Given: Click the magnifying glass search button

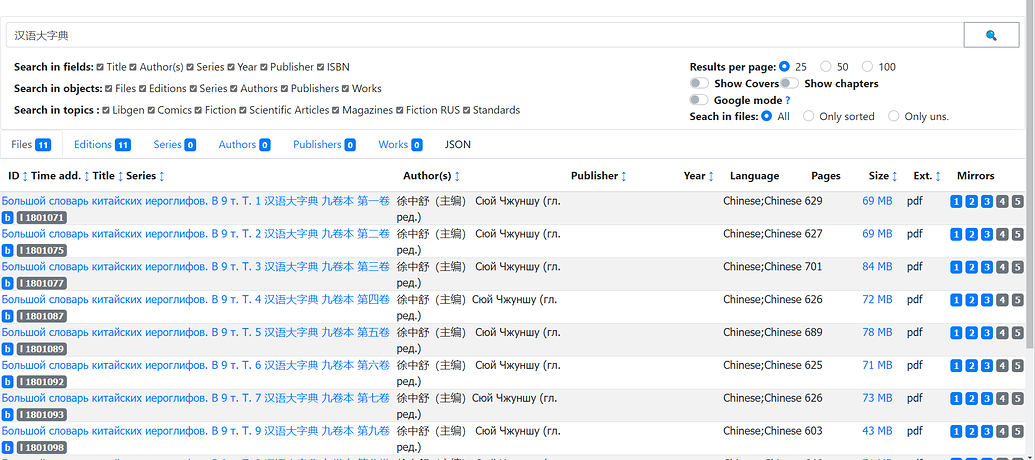Looking at the screenshot, I should click(x=991, y=35).
